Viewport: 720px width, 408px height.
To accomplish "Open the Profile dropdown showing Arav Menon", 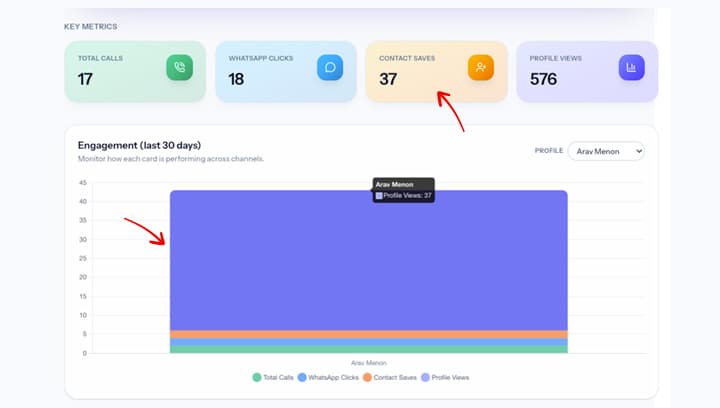I will click(x=606, y=151).
